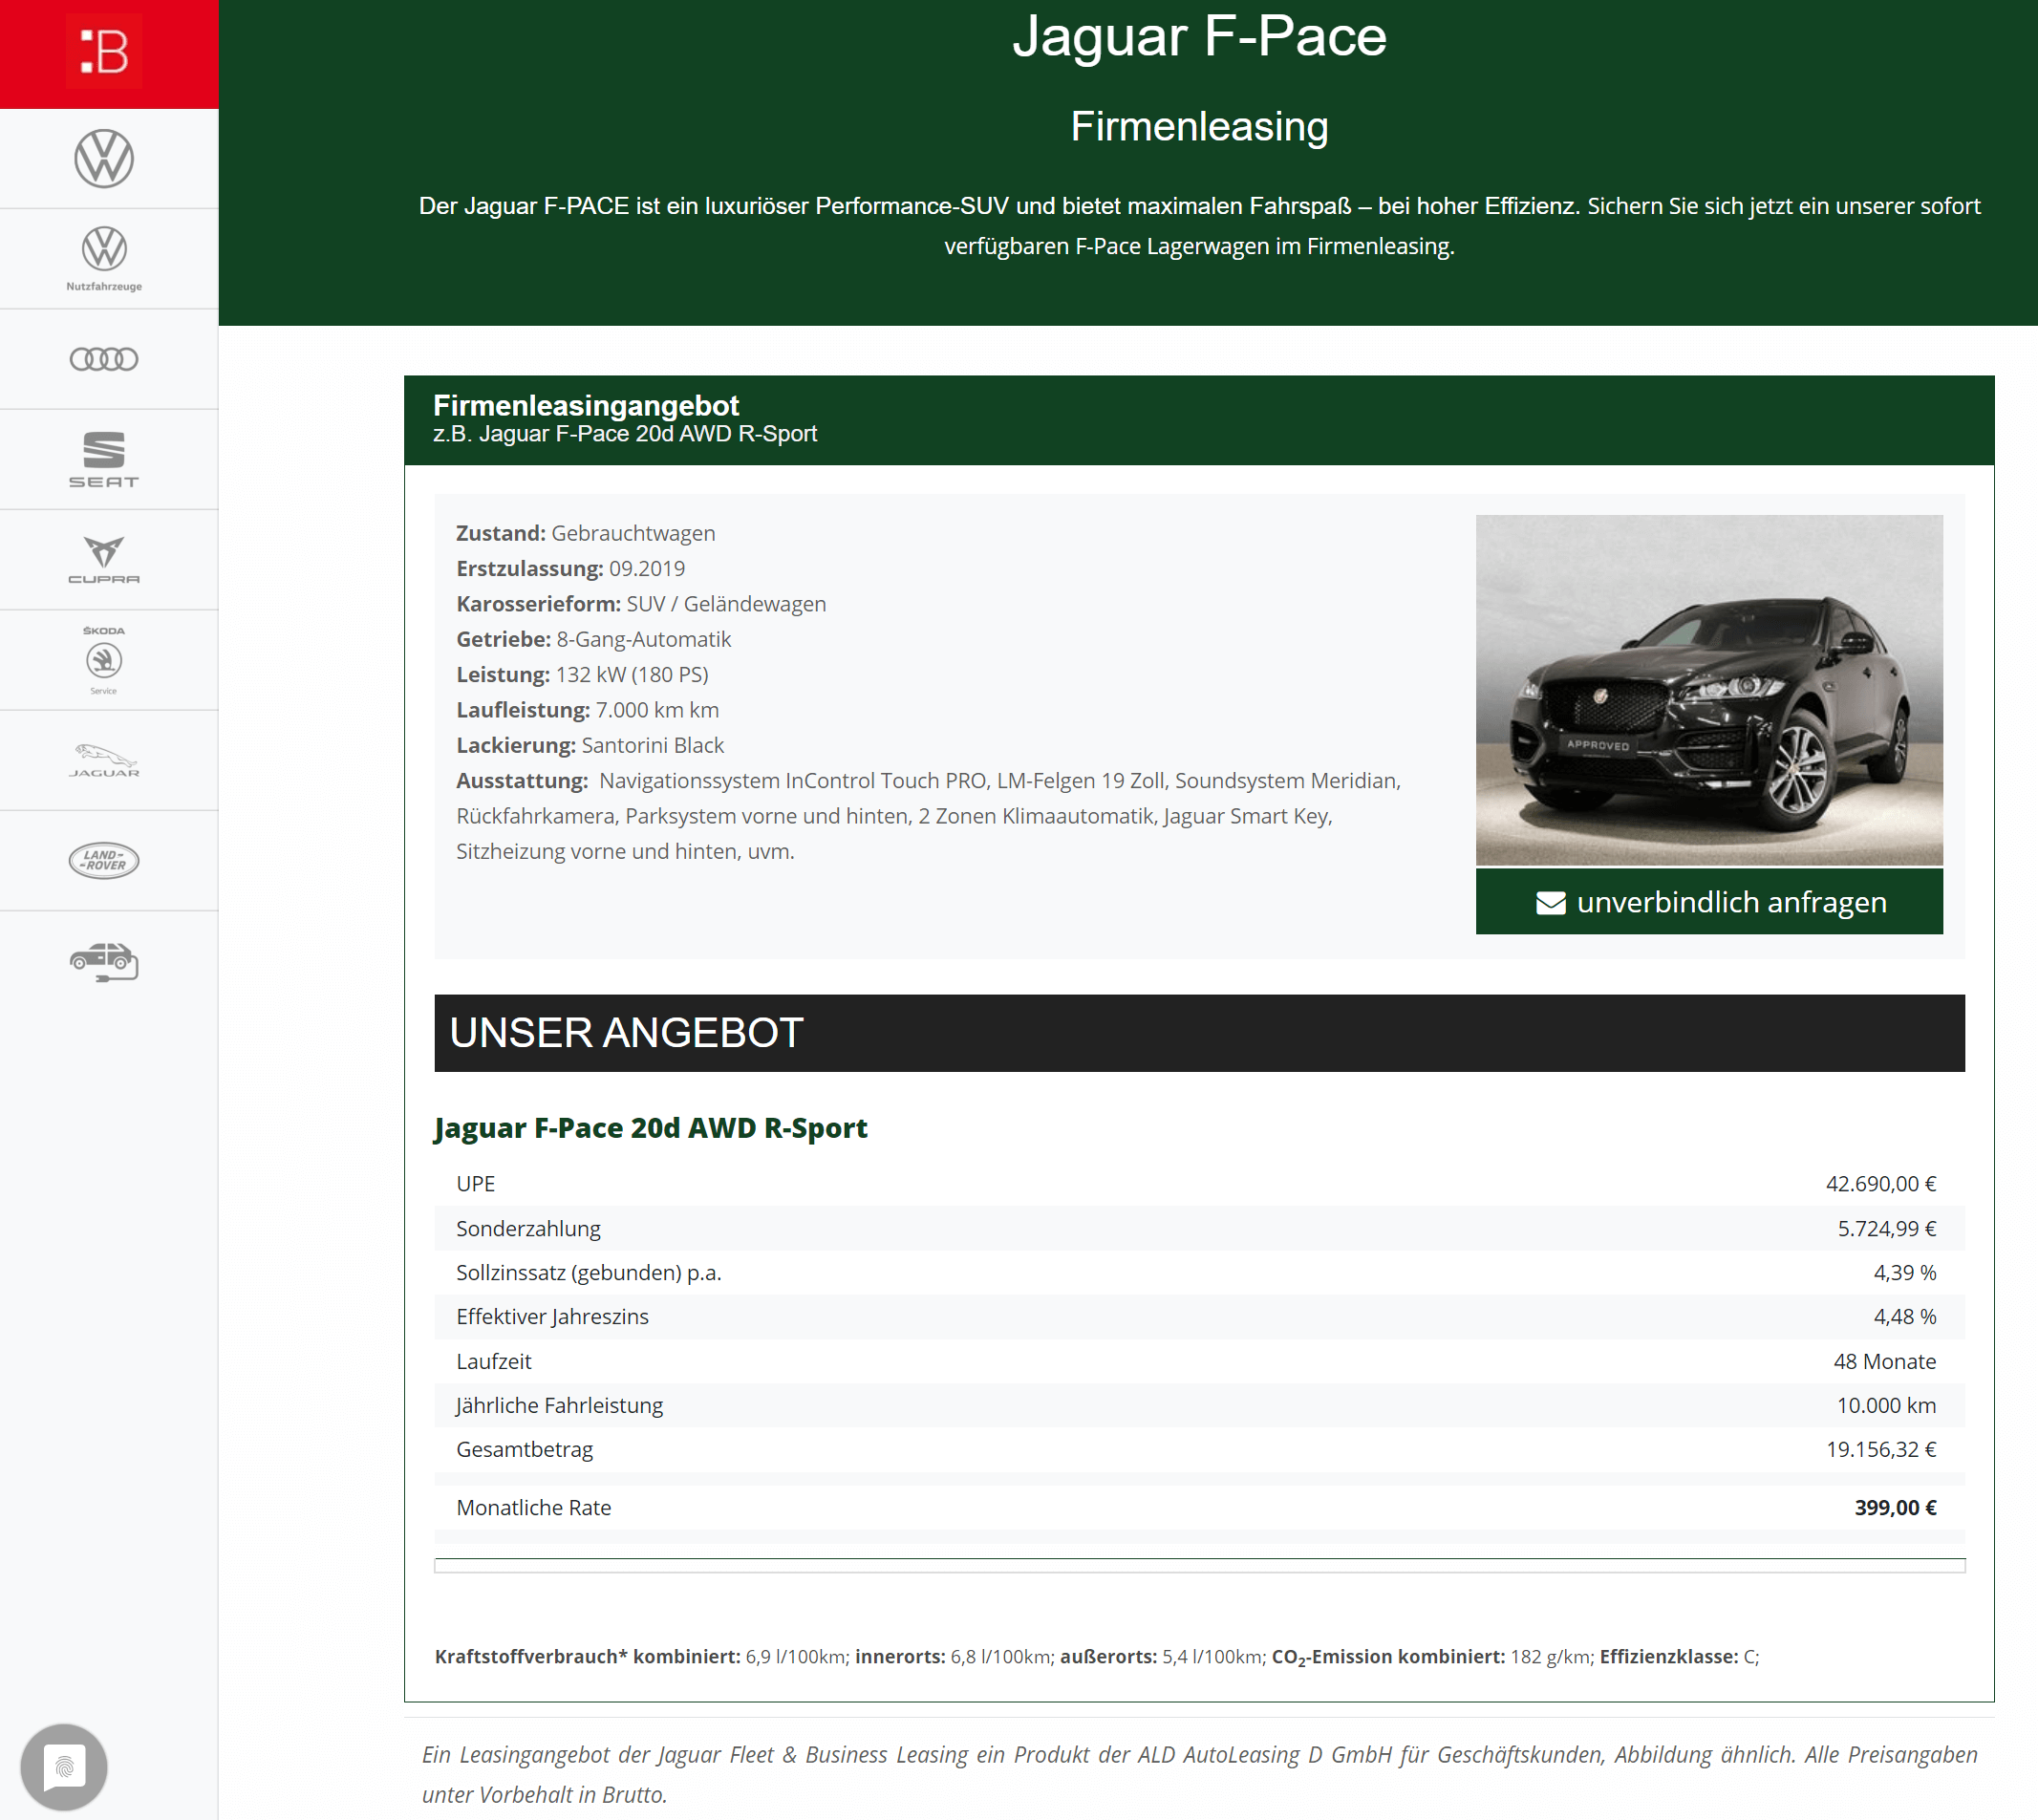The height and width of the screenshot is (1820, 2038).
Task: Click the Kraftstoffverbrauch kombiniert 6,9 l/100km text
Action: tap(643, 1657)
